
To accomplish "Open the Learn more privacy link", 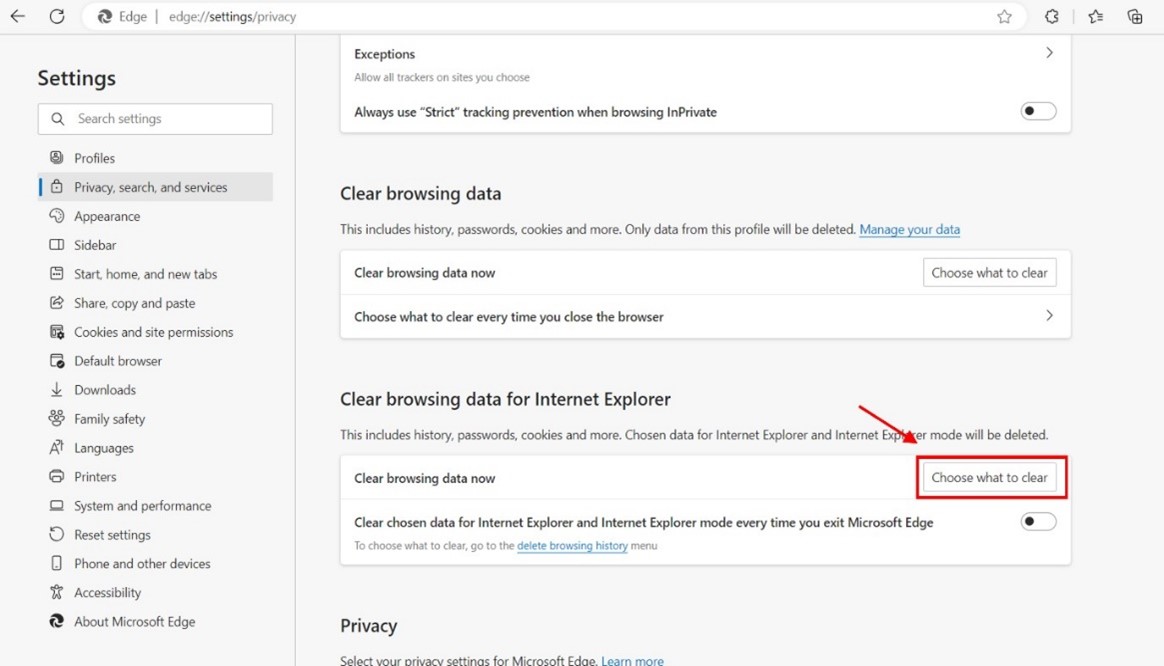I will (632, 660).
